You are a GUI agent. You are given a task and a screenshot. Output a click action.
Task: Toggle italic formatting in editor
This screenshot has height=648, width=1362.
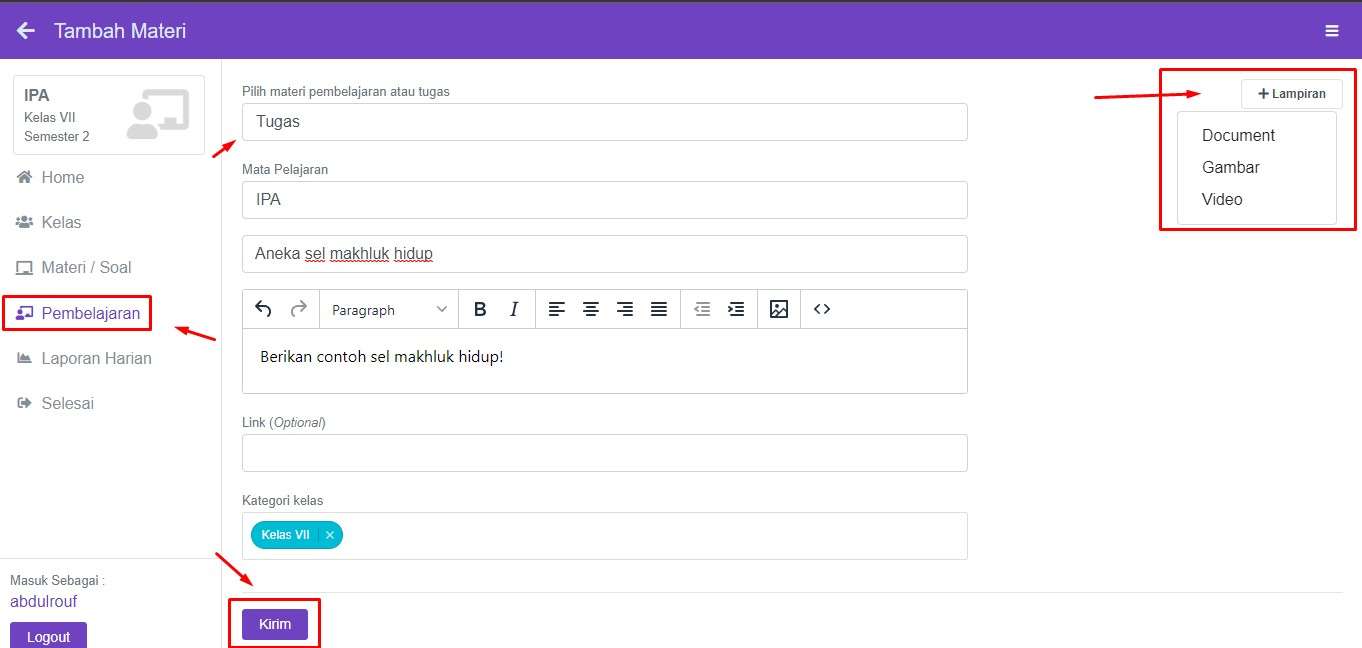tap(514, 309)
